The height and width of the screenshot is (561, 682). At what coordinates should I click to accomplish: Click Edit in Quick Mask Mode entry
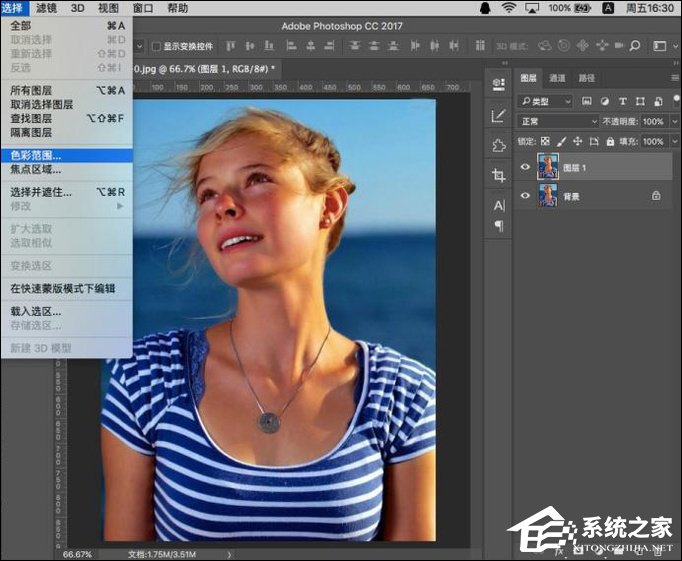pyautogui.click(x=62, y=288)
